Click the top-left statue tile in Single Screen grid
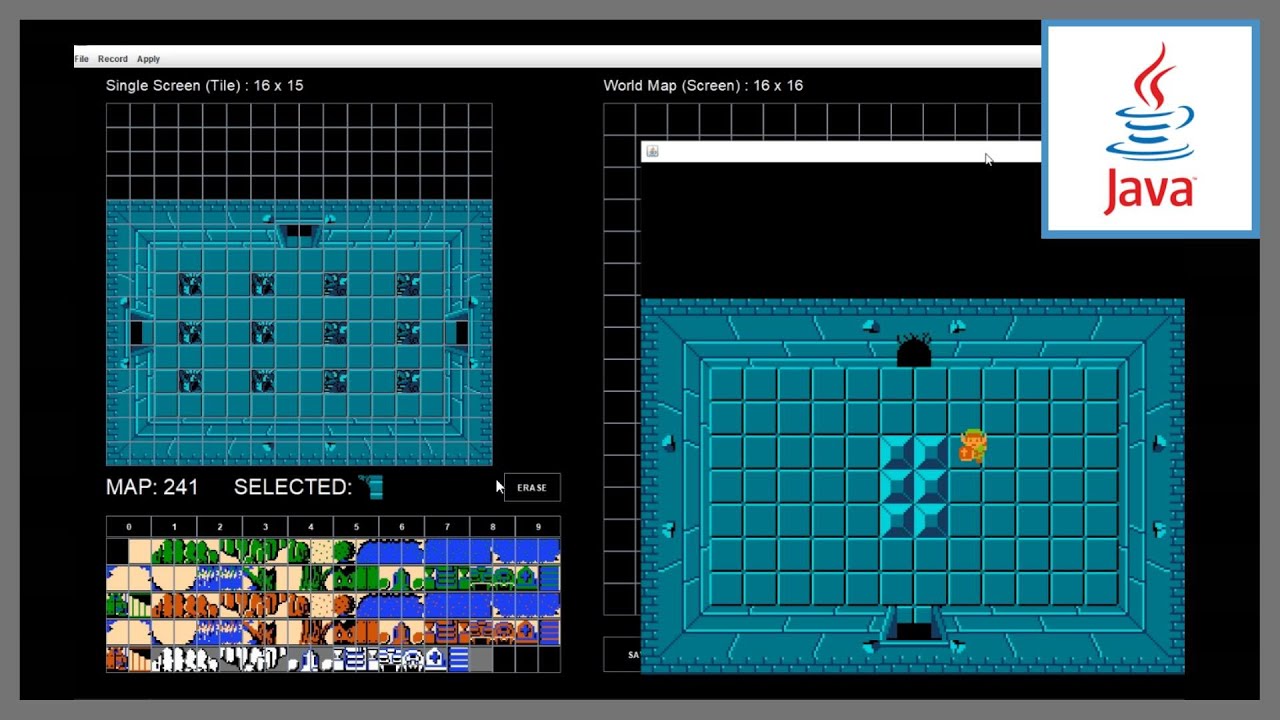The image size is (1280, 720). click(190, 284)
